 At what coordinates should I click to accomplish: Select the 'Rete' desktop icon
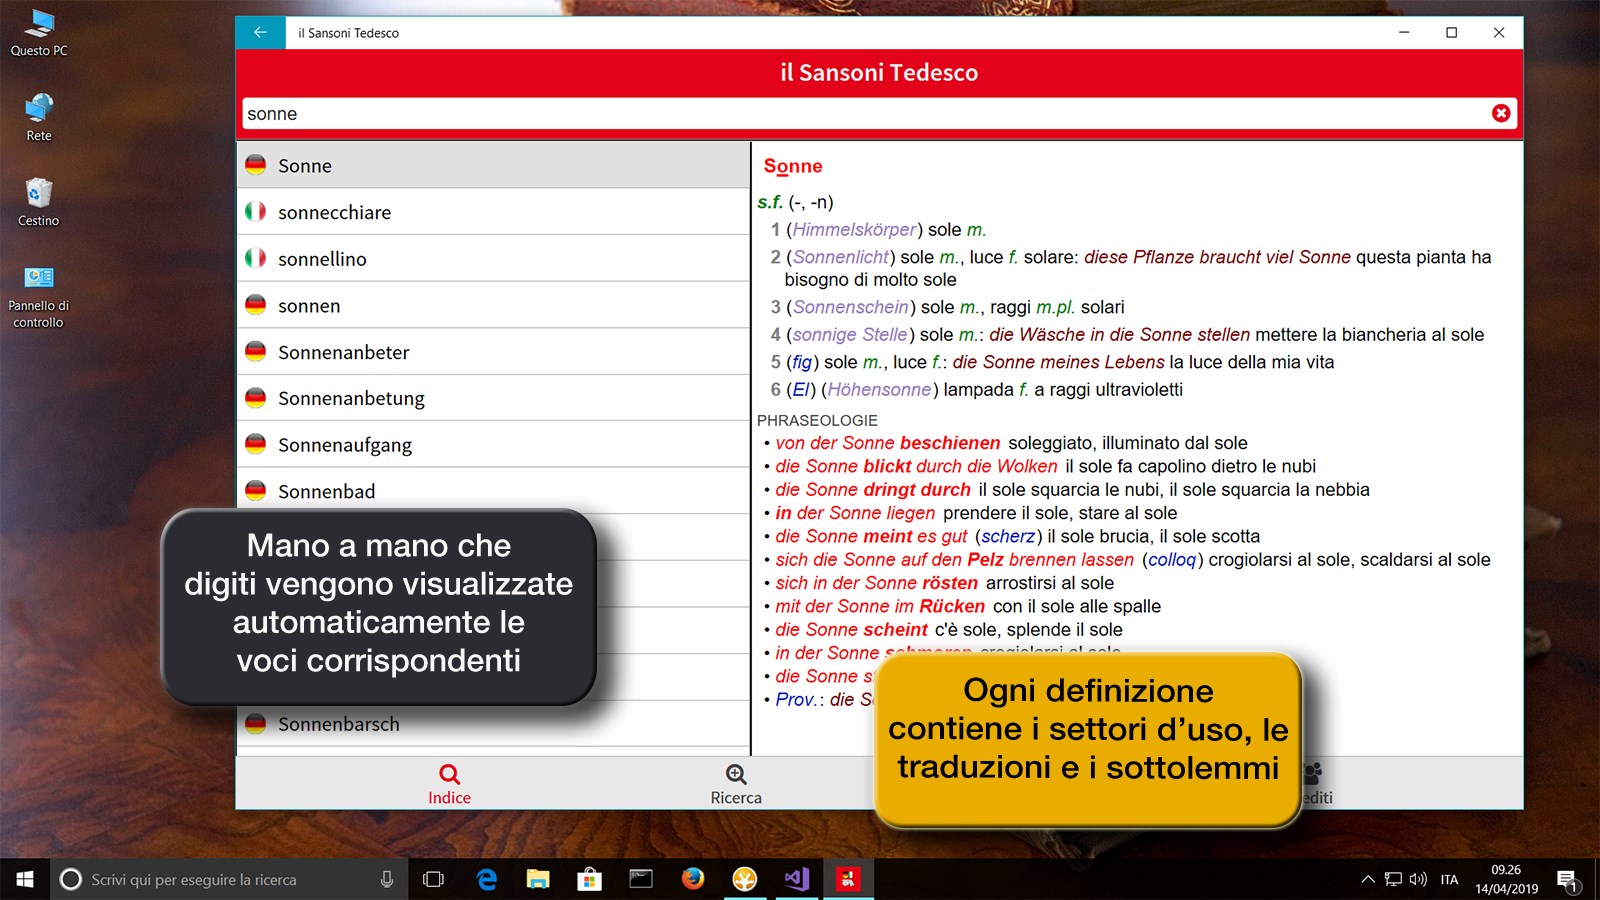pyautogui.click(x=39, y=118)
